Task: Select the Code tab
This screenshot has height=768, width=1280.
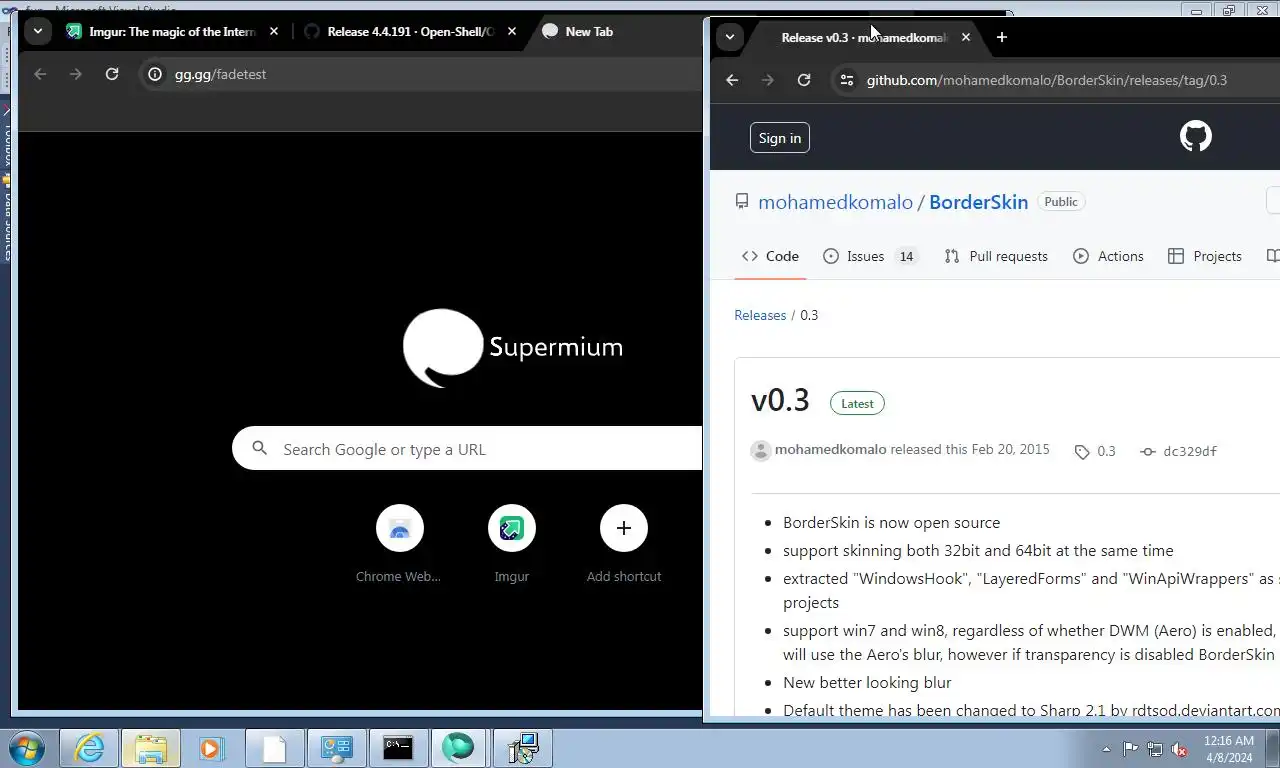Action: [x=770, y=256]
